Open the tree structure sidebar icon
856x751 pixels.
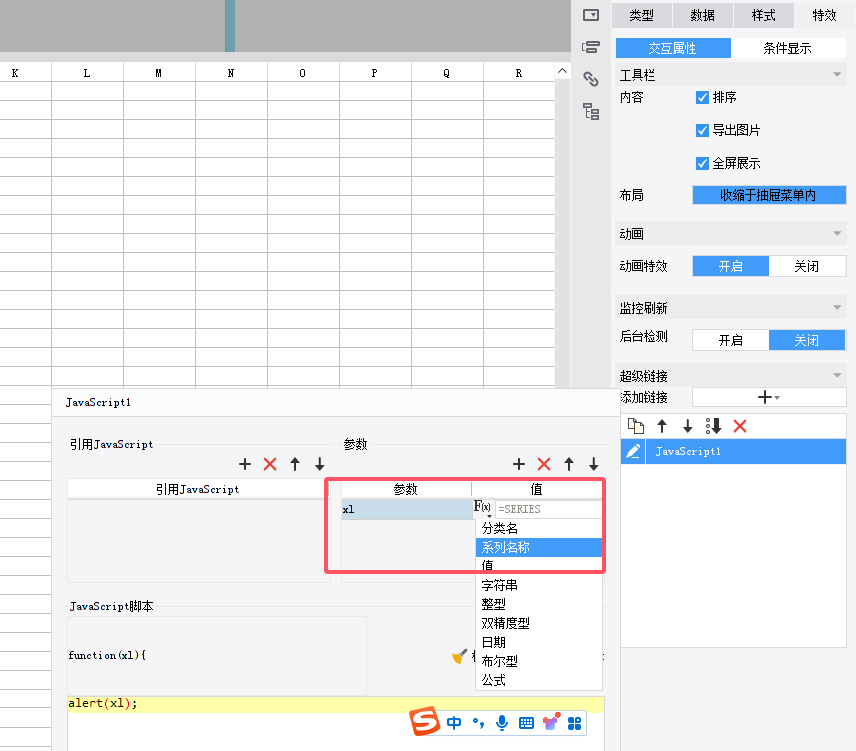[x=591, y=111]
